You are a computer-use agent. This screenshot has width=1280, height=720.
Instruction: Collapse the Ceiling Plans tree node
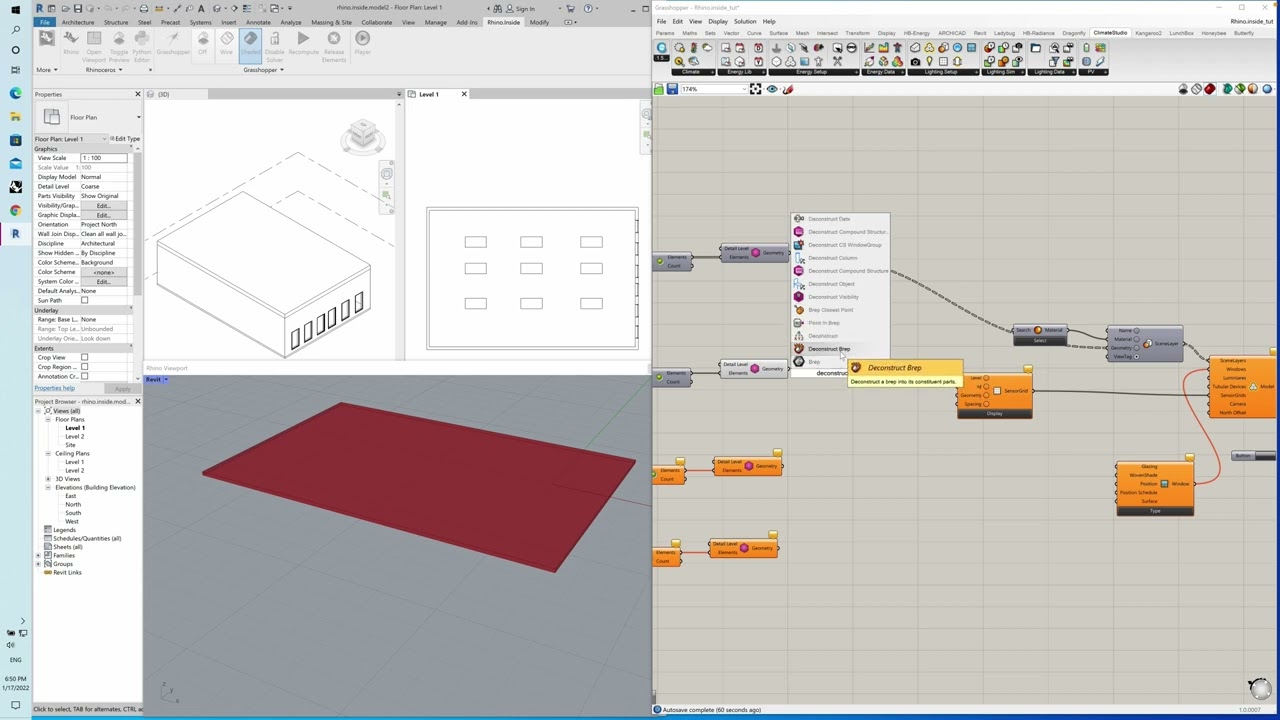tap(48, 453)
